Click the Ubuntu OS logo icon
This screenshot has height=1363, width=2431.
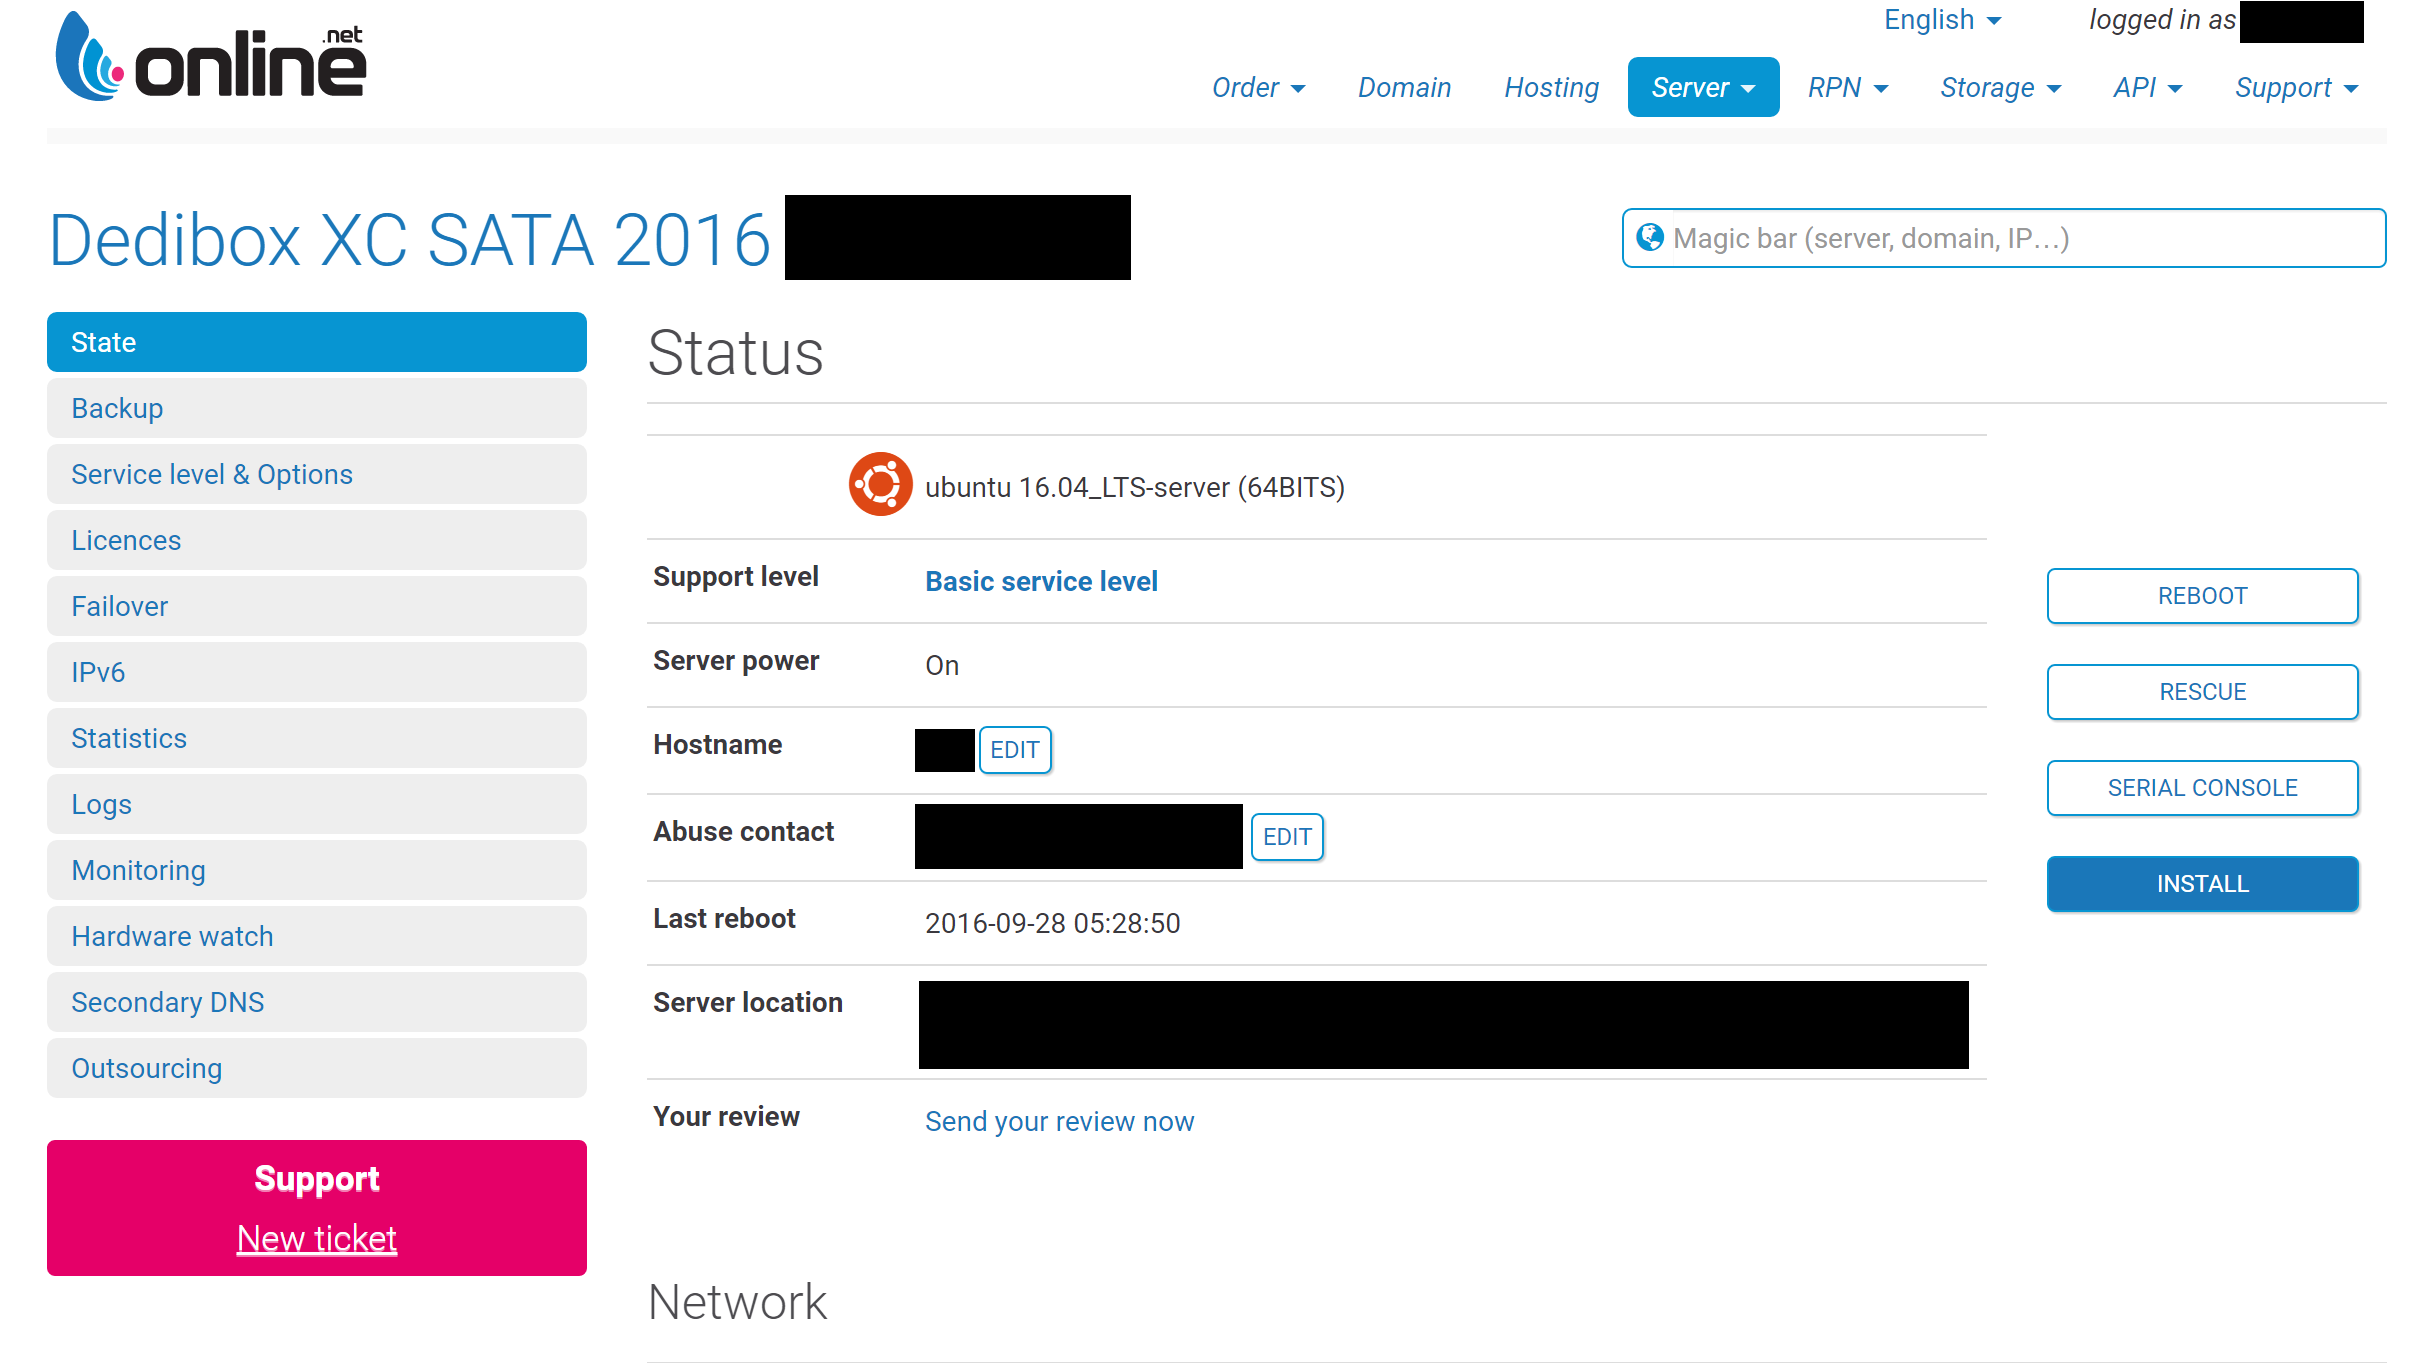(880, 485)
